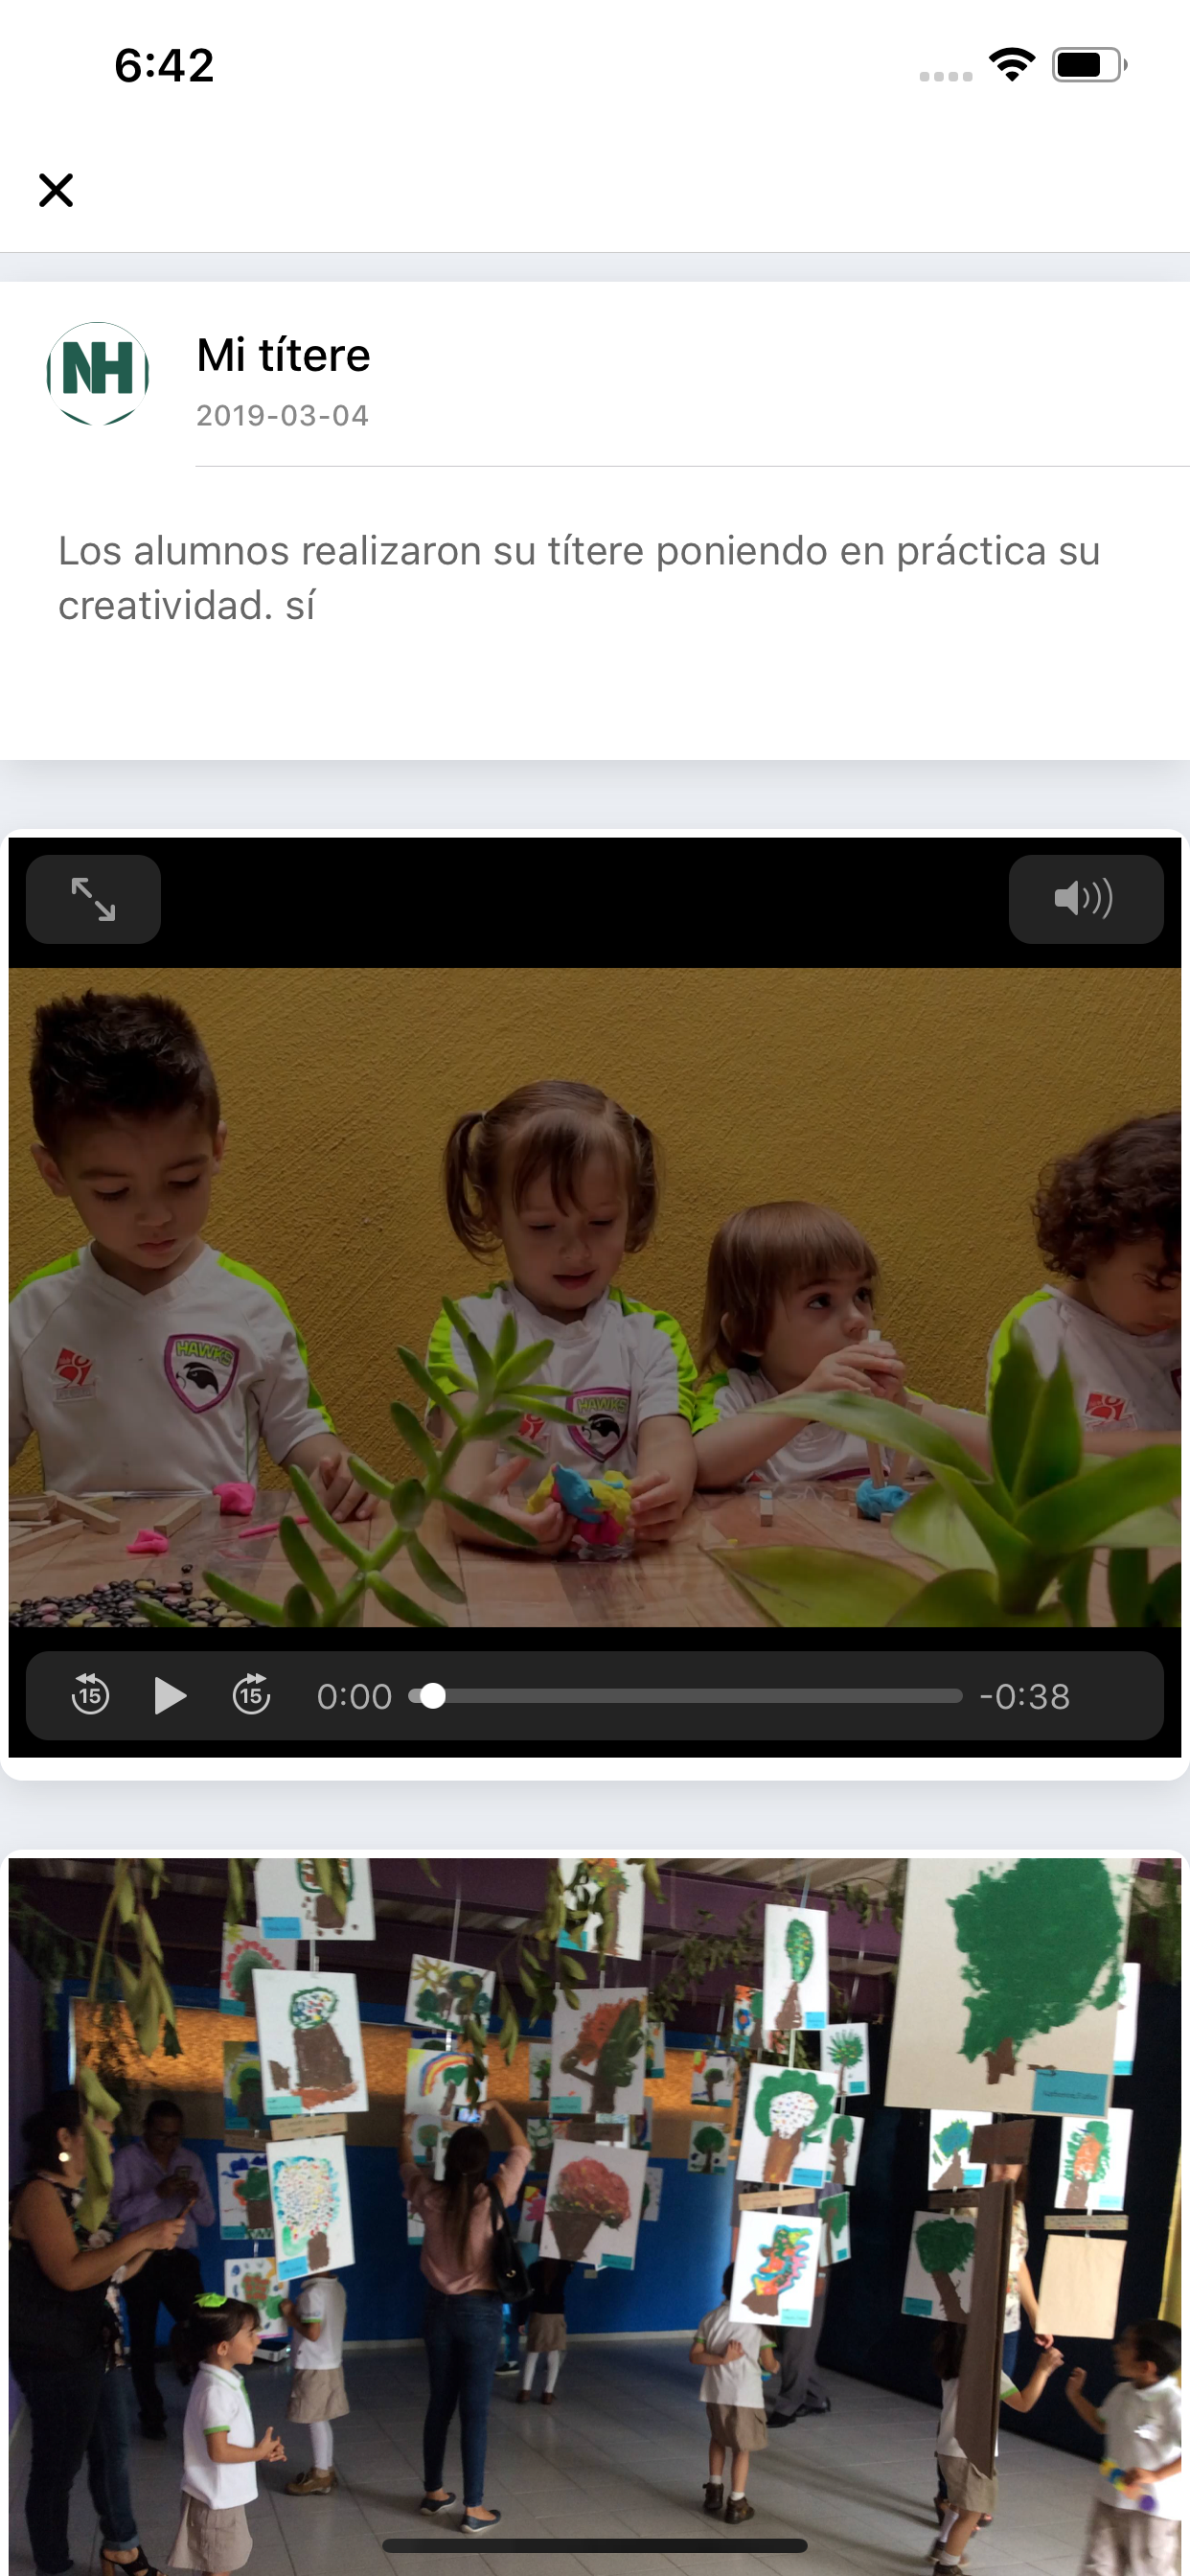This screenshot has width=1190, height=2576.
Task: Close the post with the X icon
Action: [x=56, y=190]
